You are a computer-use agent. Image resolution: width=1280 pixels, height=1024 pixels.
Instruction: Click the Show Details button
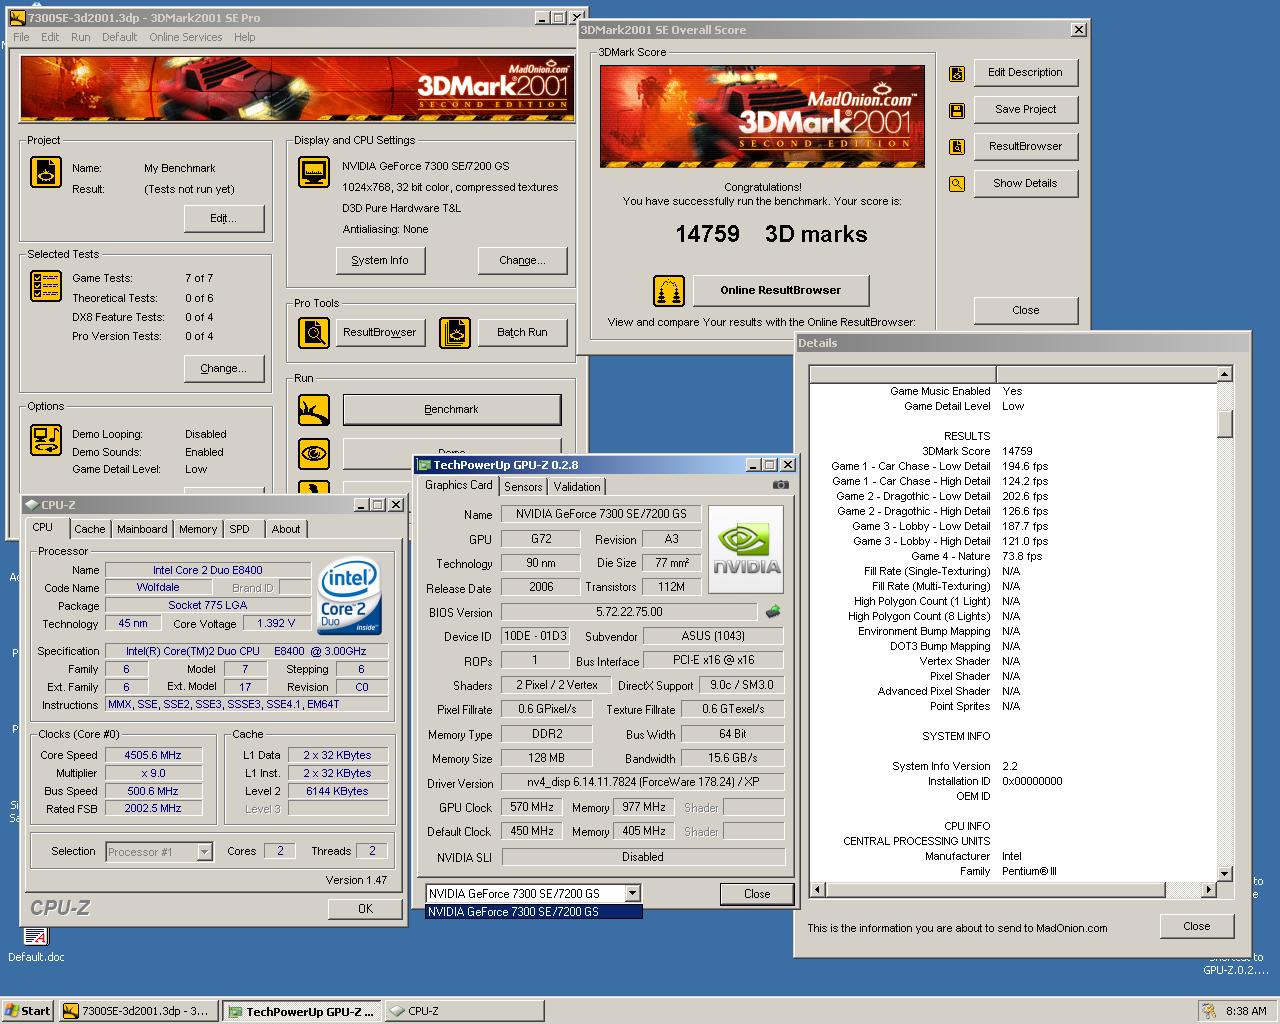coord(1025,183)
